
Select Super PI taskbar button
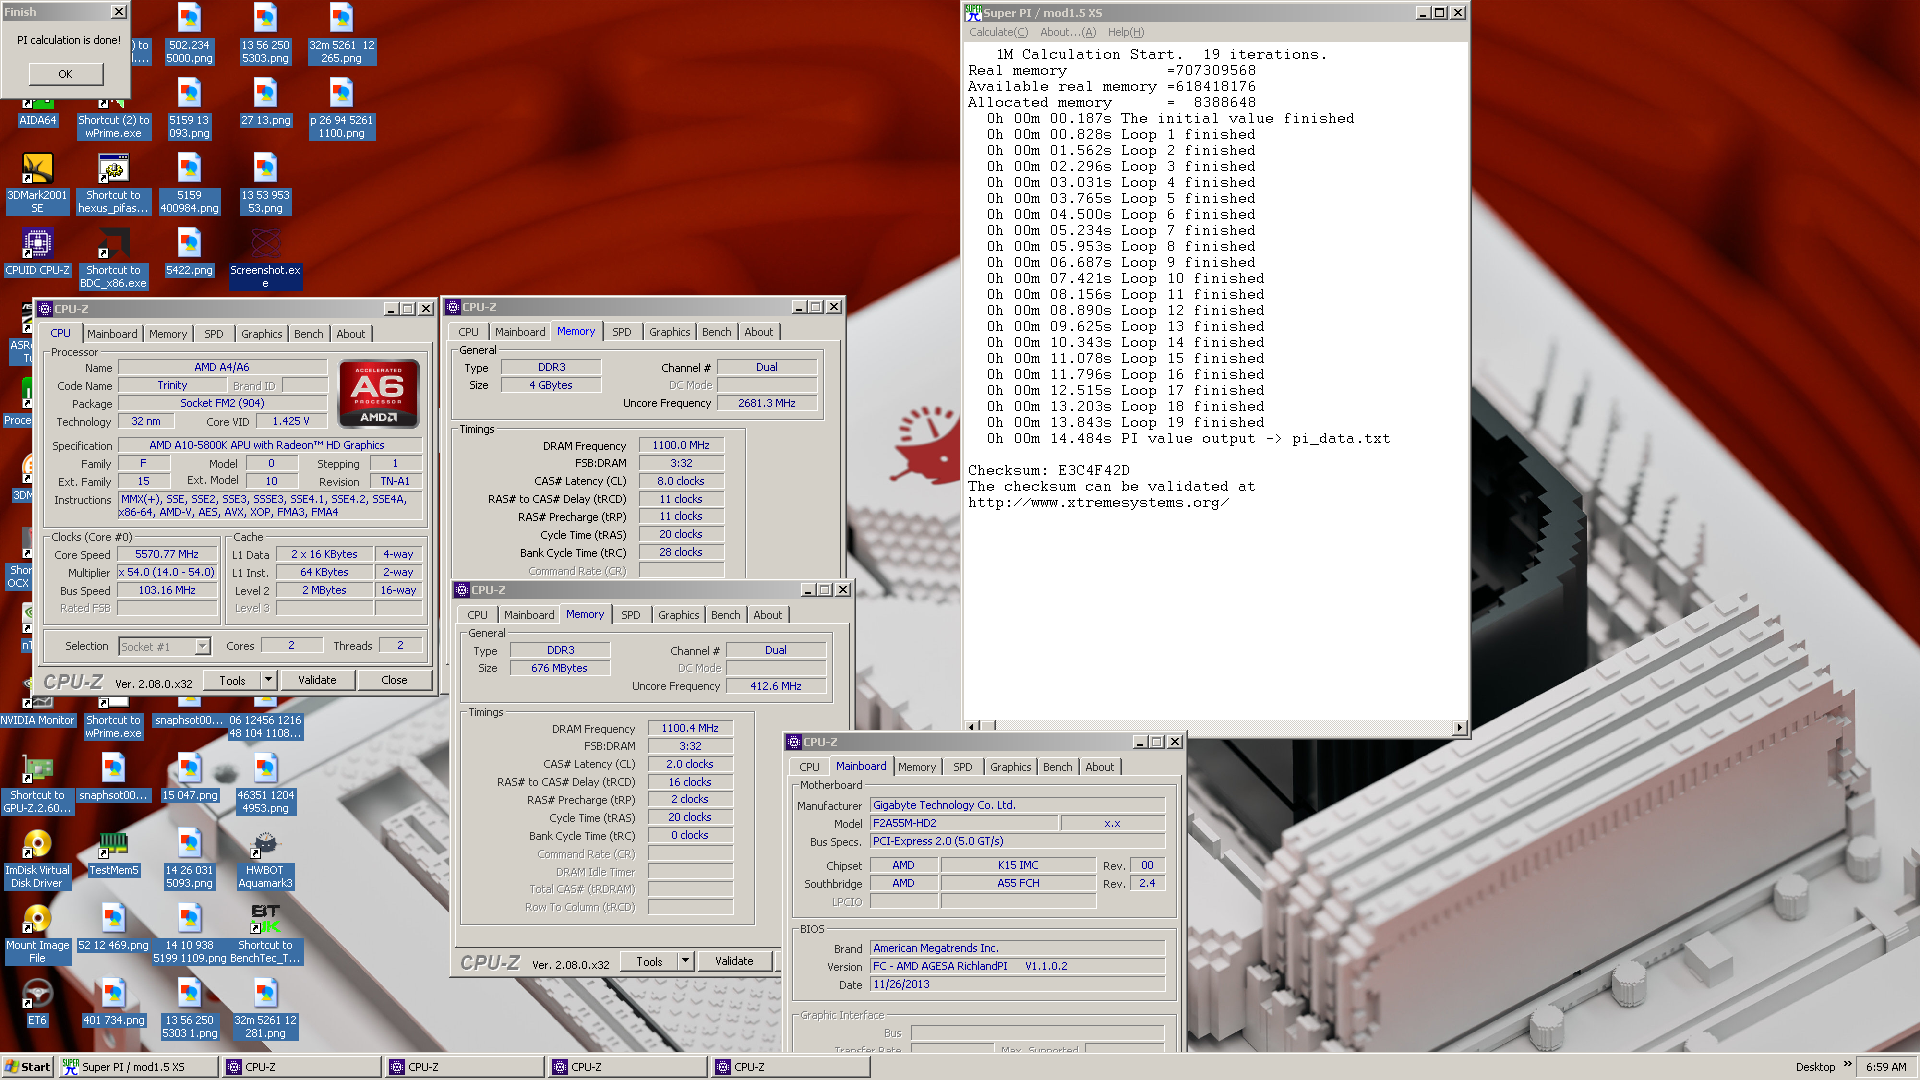coord(138,1067)
